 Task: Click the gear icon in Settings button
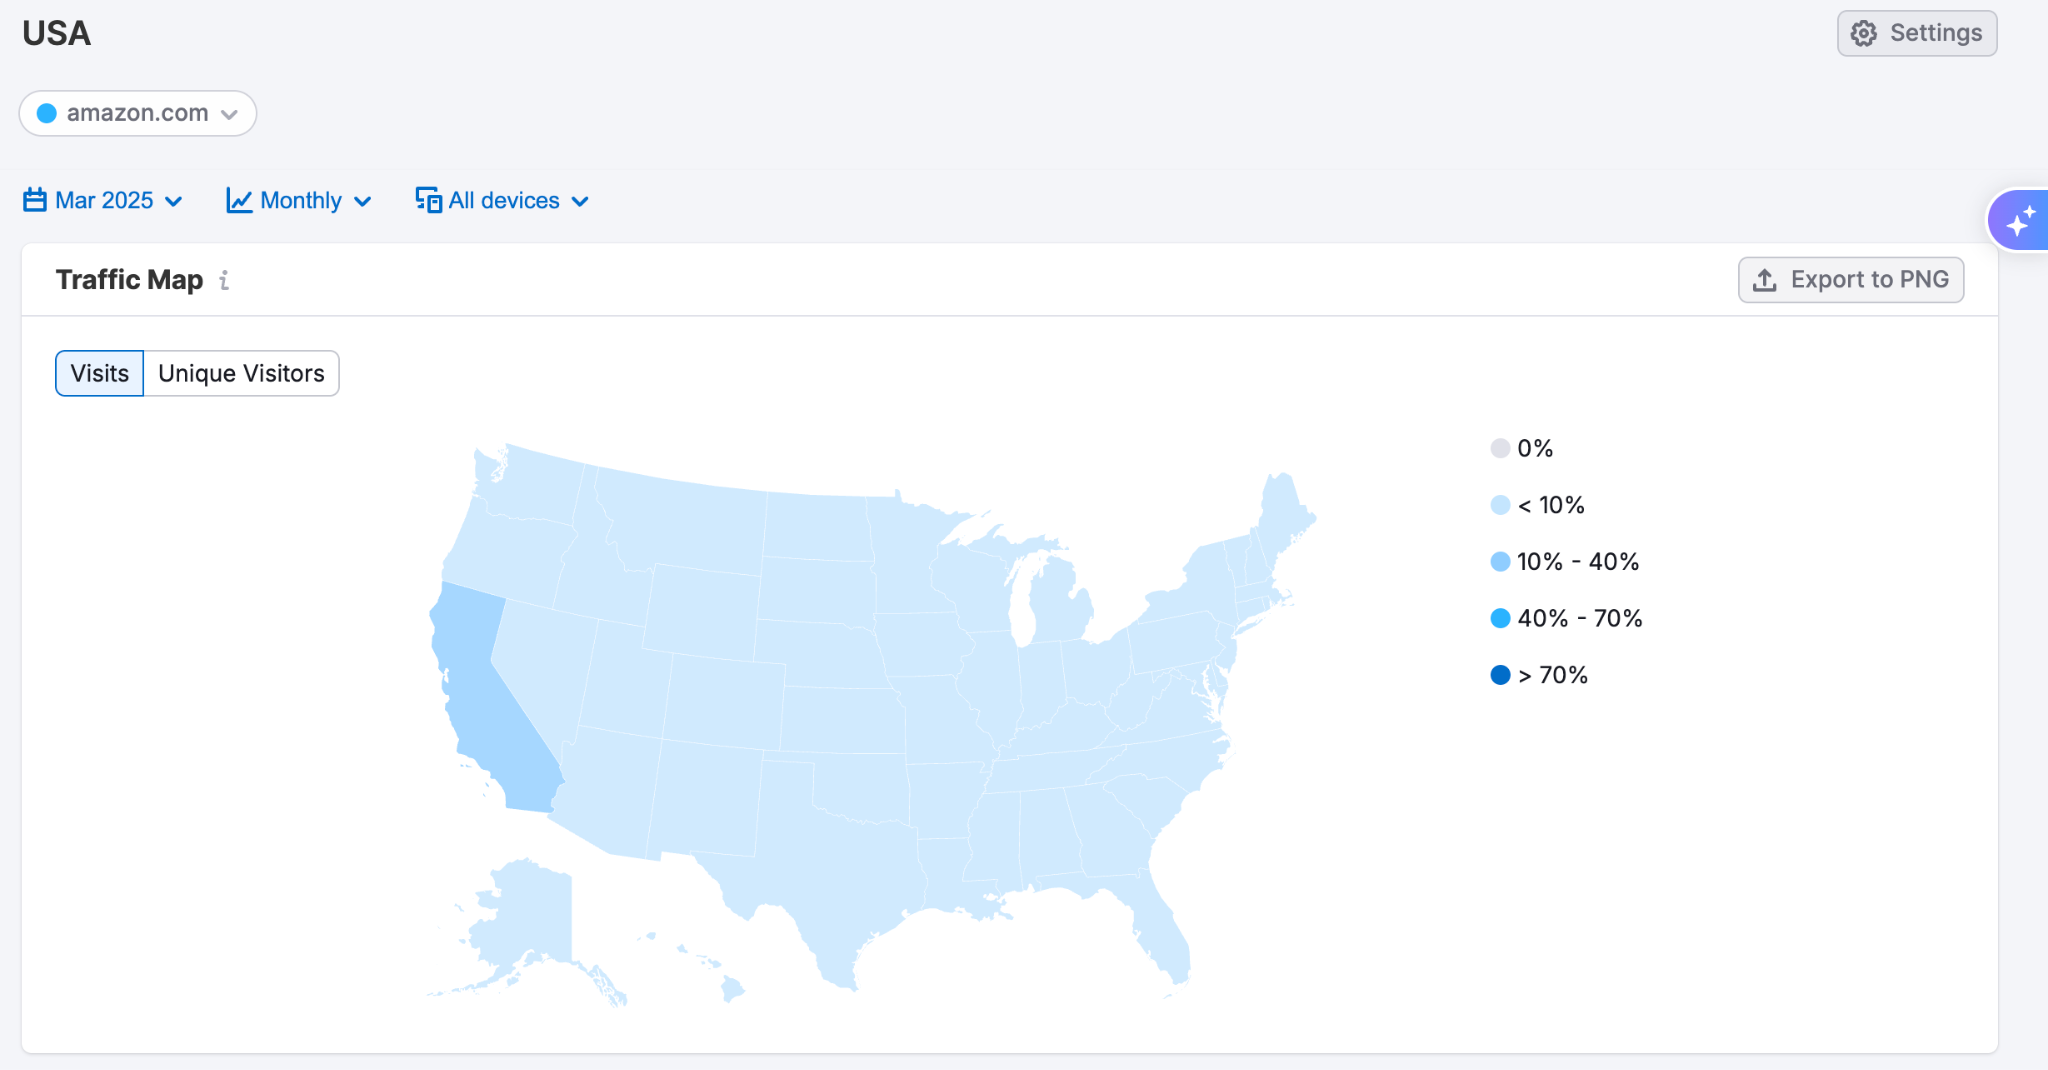click(x=1864, y=32)
